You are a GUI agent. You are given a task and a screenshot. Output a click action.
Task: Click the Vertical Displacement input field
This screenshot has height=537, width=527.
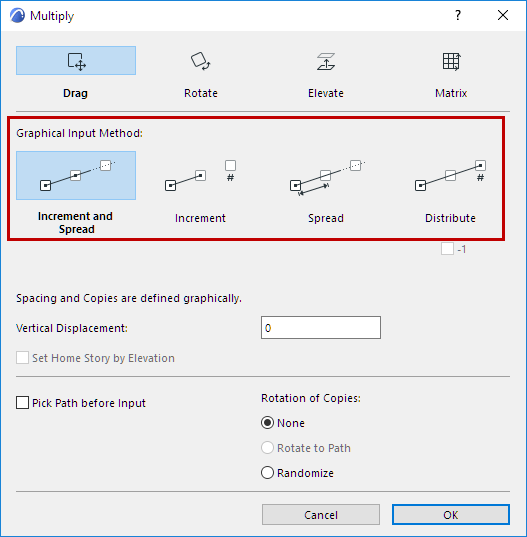coord(321,328)
